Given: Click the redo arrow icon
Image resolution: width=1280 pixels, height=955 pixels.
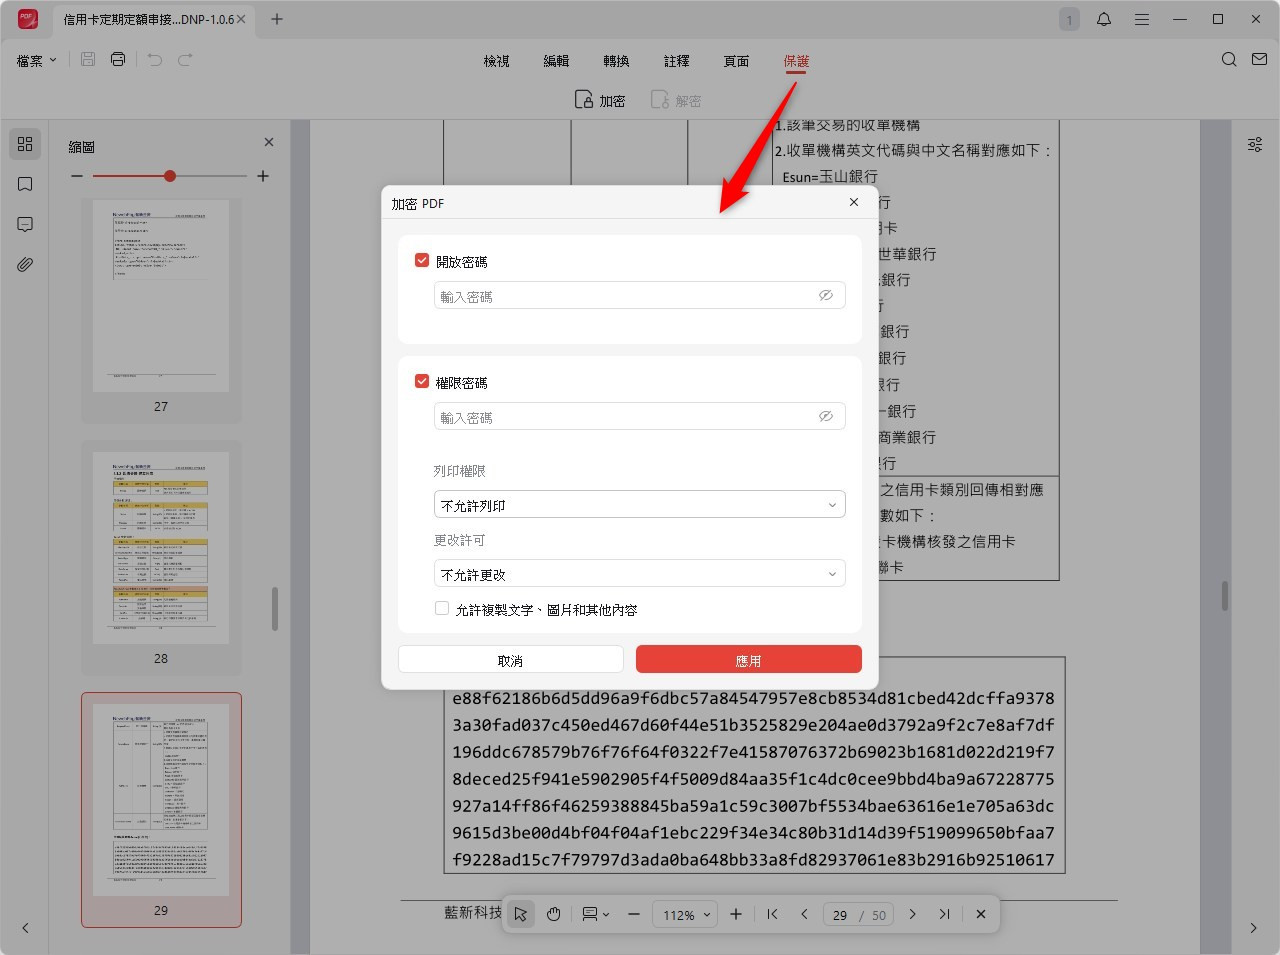Looking at the screenshot, I should 185,60.
